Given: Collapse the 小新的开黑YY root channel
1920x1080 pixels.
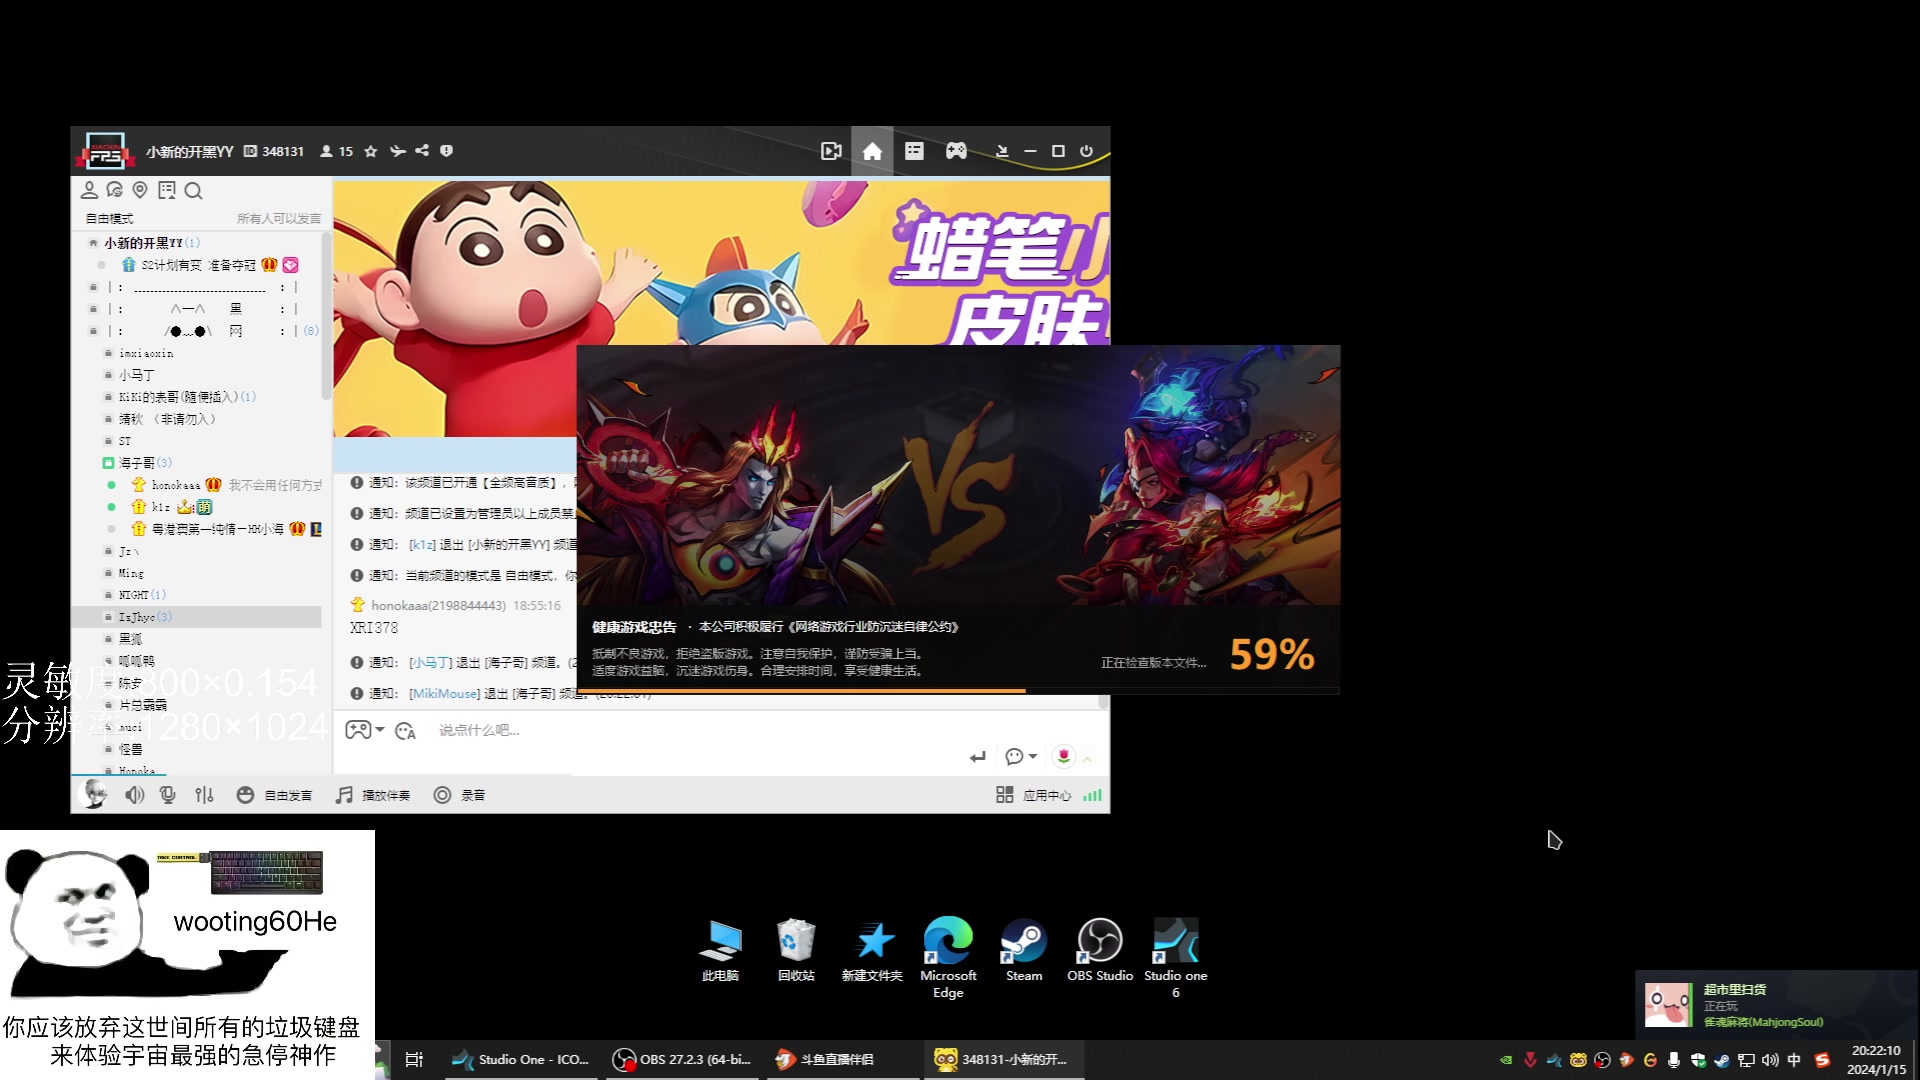Looking at the screenshot, I should pyautogui.click(x=93, y=243).
